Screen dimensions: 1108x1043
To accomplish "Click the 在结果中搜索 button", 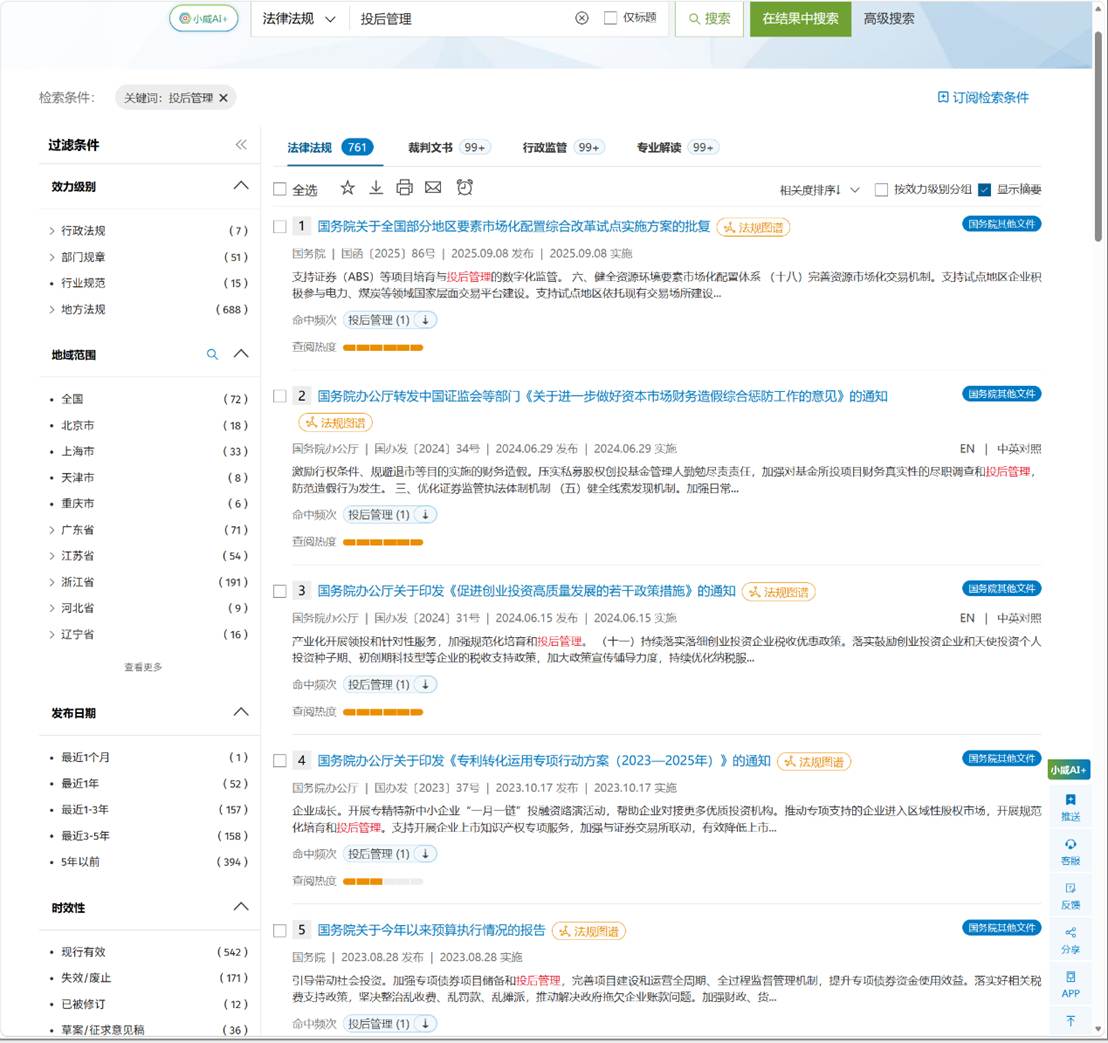I will click(x=800, y=19).
